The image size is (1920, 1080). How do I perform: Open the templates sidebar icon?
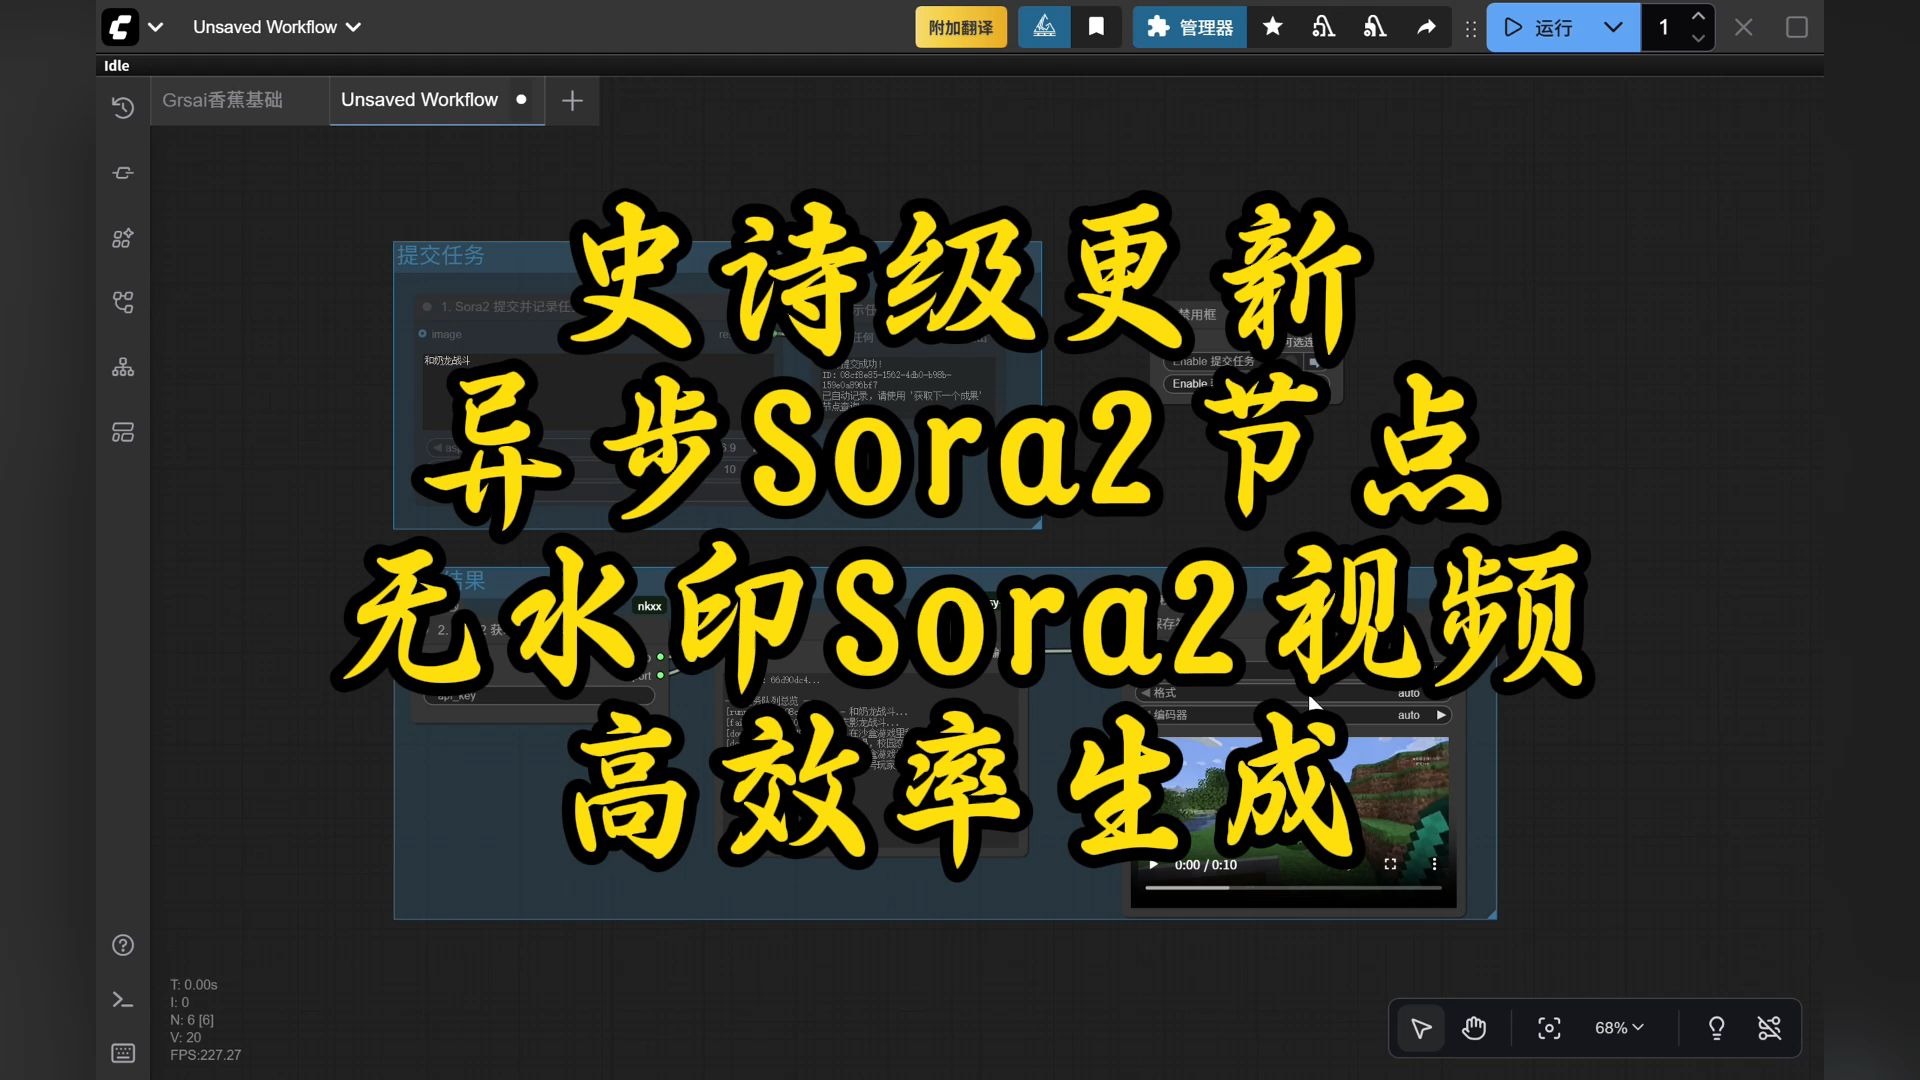[x=123, y=432]
